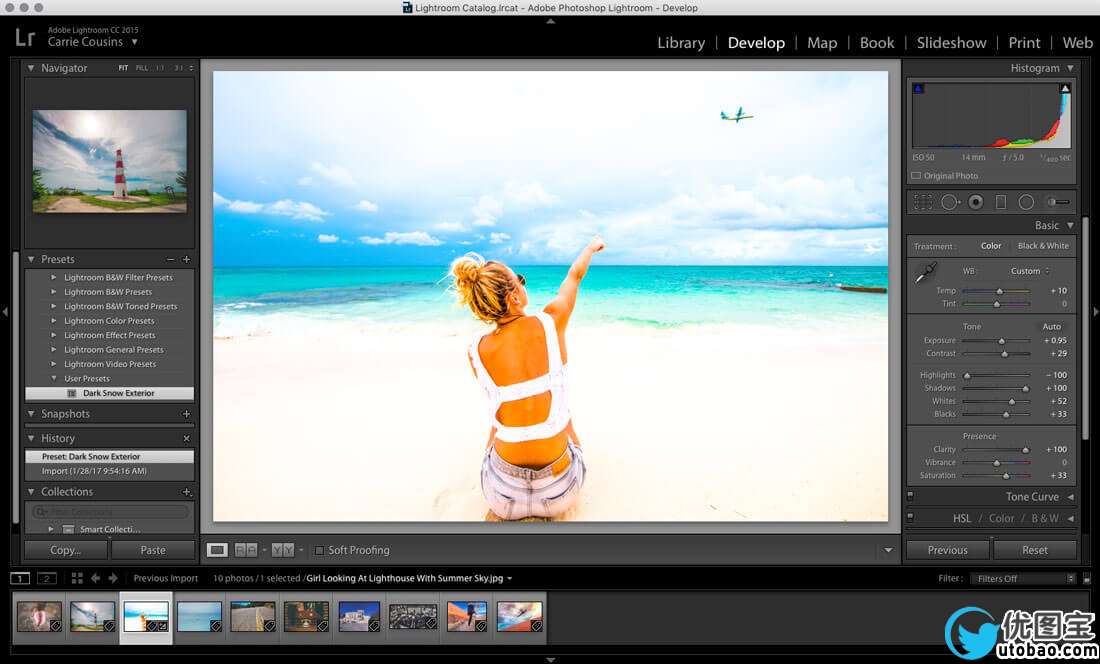
Task: Toggle the shadow clipping indicator in Histogram
Action: coord(918,88)
